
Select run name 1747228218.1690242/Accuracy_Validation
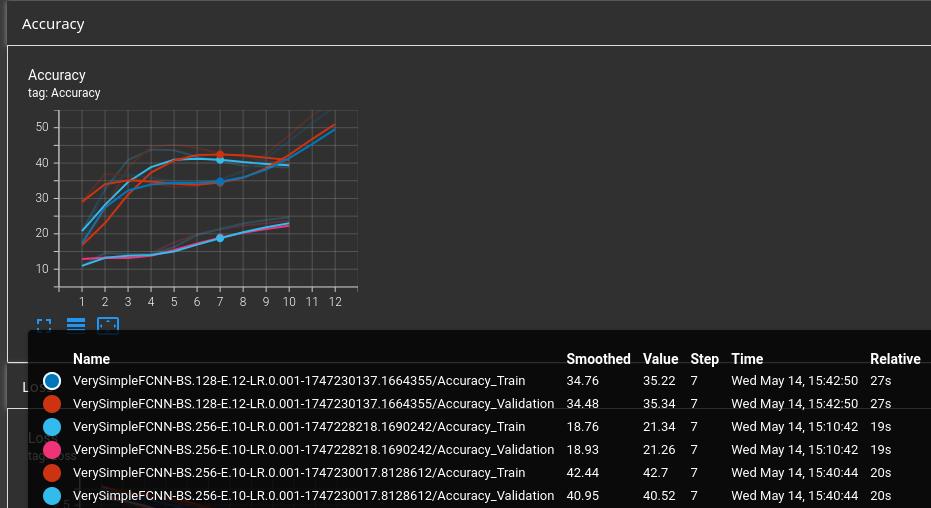(314, 450)
